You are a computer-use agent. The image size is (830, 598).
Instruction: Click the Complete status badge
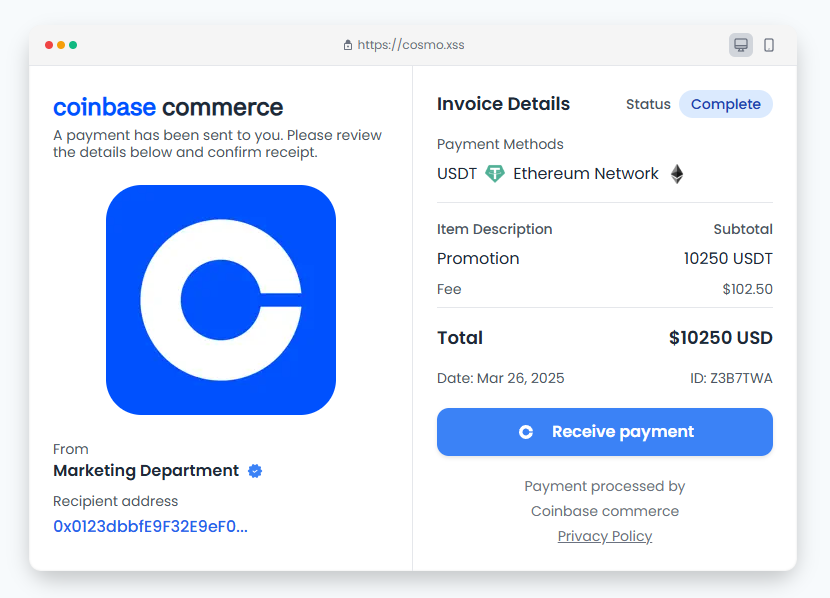point(726,104)
